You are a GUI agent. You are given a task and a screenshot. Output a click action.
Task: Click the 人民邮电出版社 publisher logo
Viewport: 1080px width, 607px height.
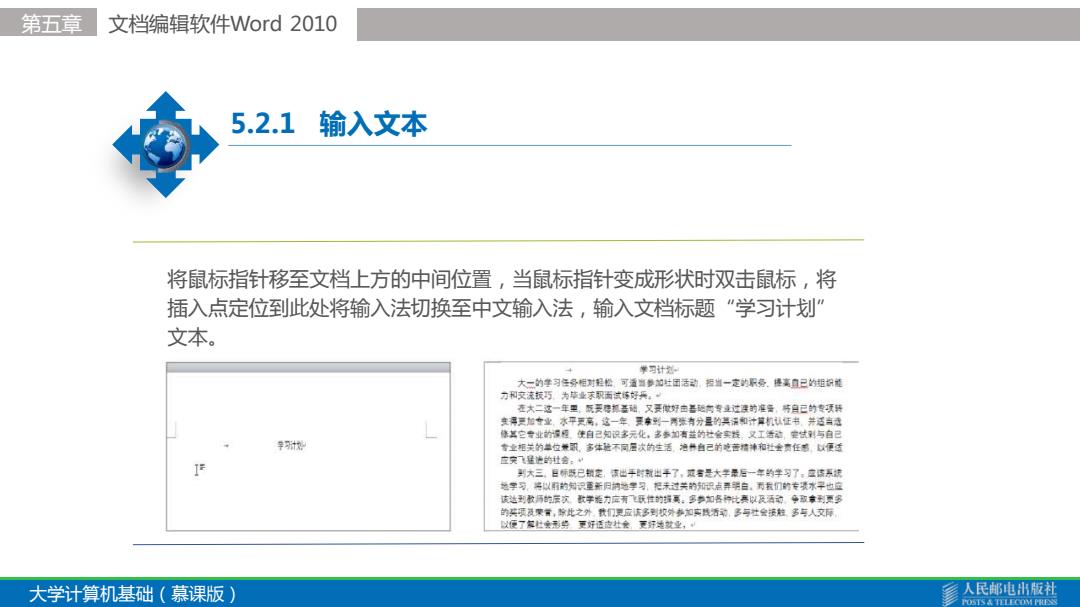click(999, 593)
